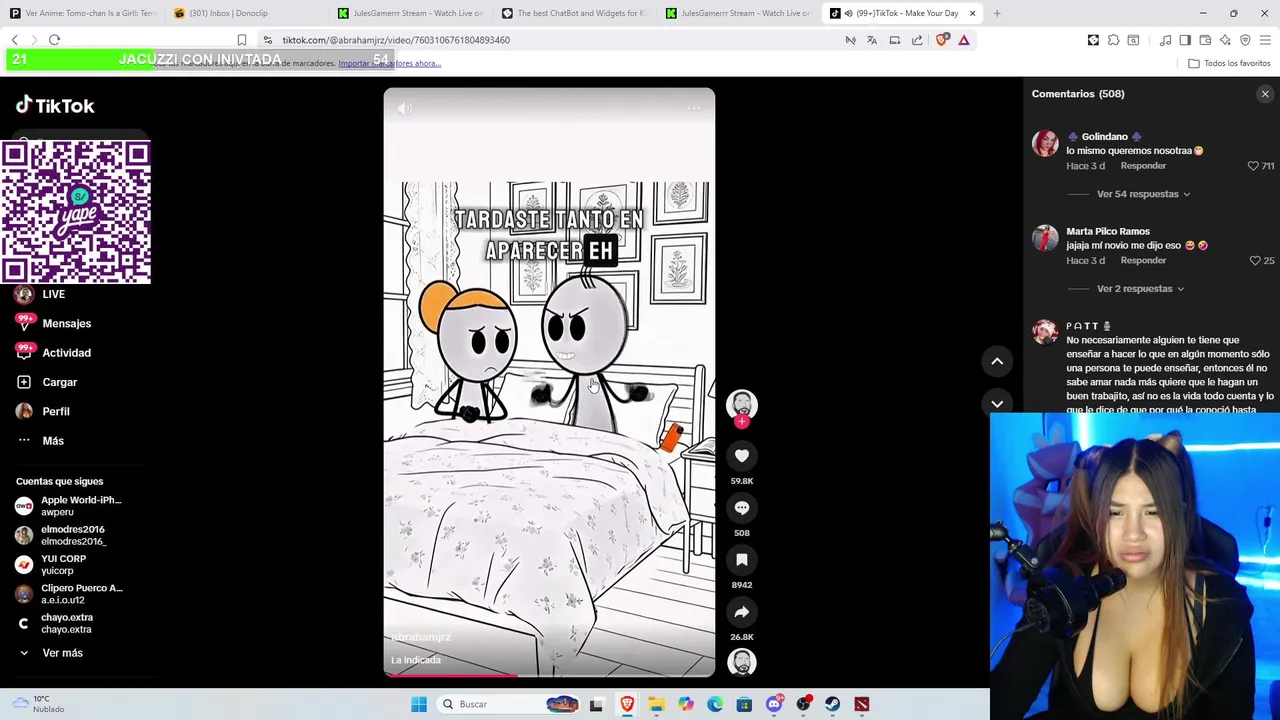Open the browser hamburger menu

click(1265, 40)
